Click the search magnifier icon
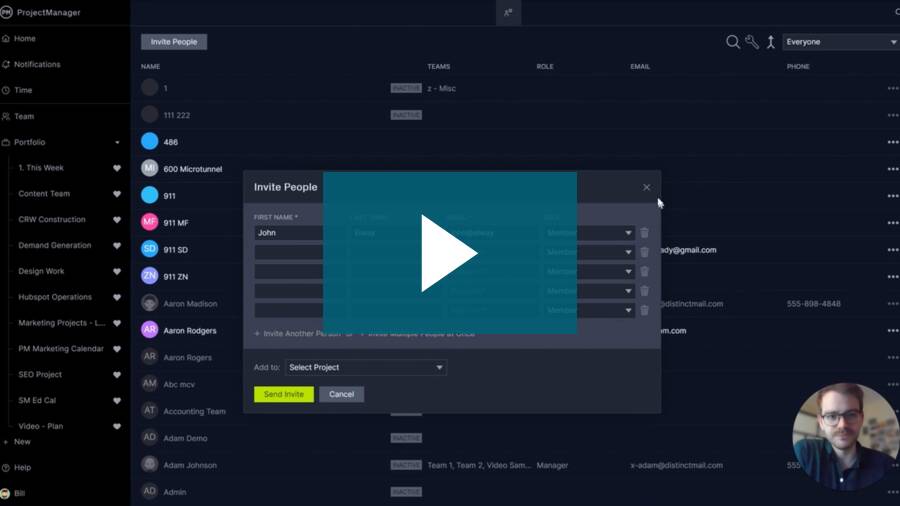 (732, 42)
